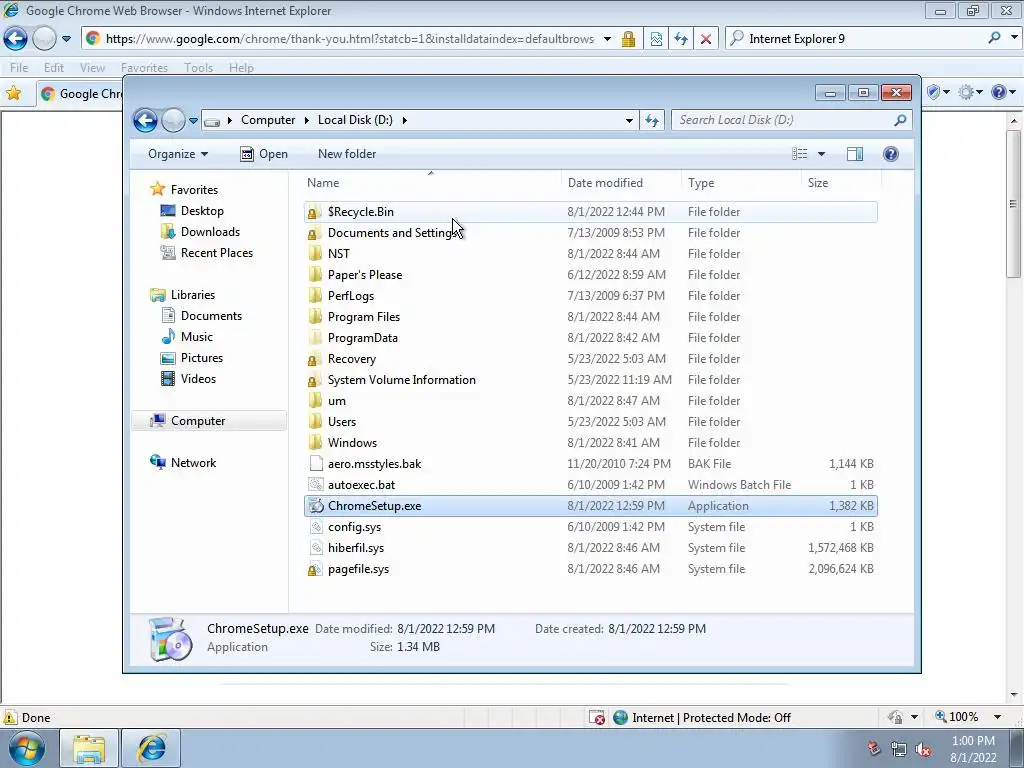
Task: Open the view options dropdown arrow
Action: (822, 154)
